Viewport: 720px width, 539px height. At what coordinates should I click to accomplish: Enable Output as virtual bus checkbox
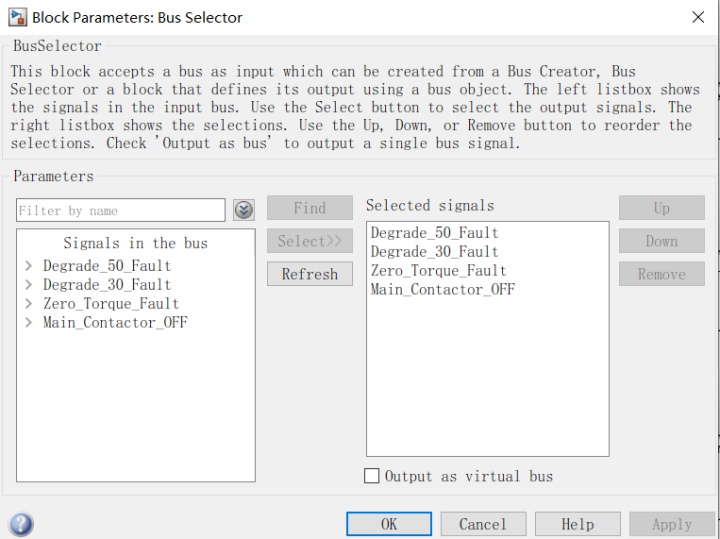coord(372,477)
